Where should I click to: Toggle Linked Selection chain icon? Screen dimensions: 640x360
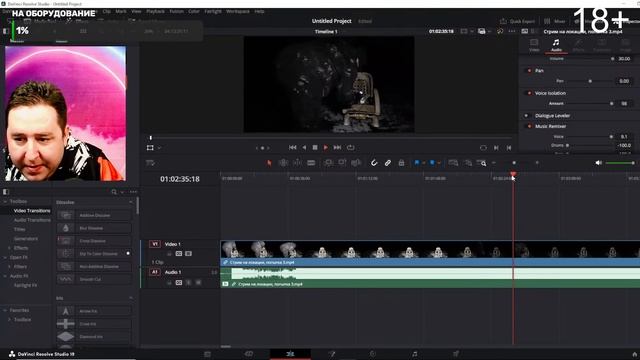point(388,163)
